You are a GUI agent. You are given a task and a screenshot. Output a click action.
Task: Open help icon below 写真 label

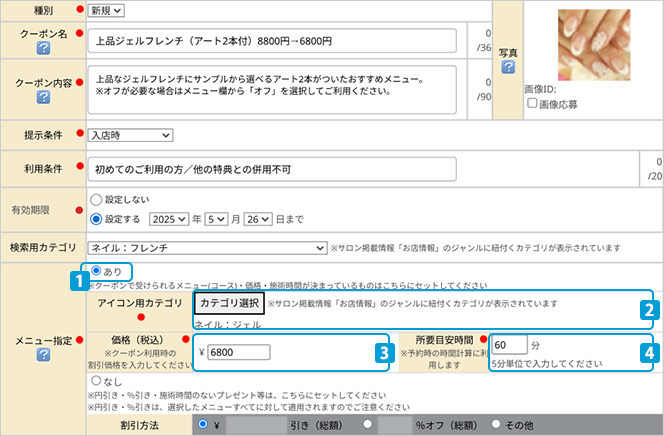point(508,67)
